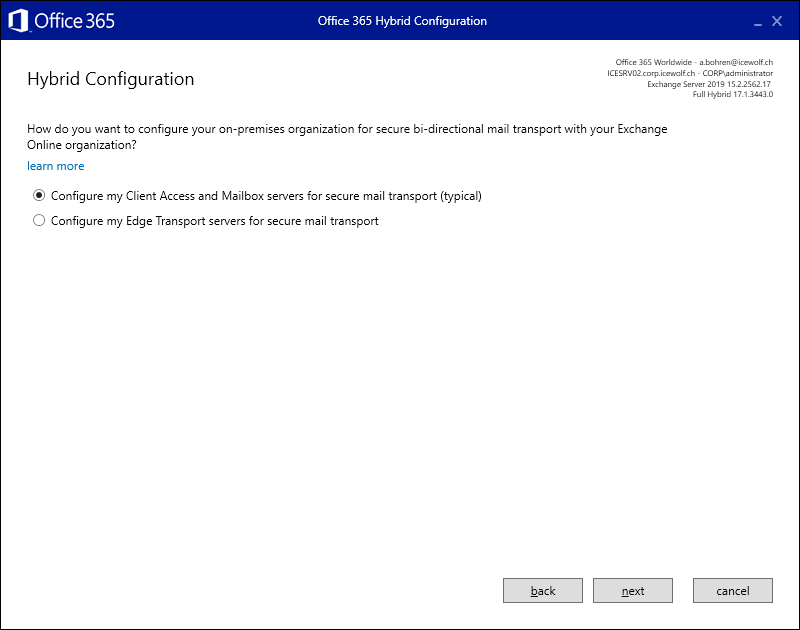800x630 pixels.
Task: Minimize the Hybrid Configuration wizard window
Action: (x=758, y=22)
